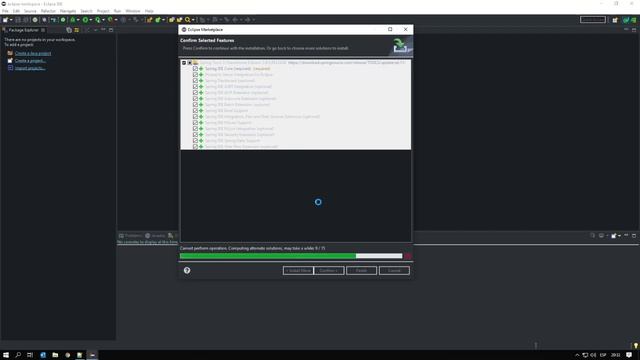Click the Install More back button
Viewport: 640px width, 360px height.
click(298, 271)
